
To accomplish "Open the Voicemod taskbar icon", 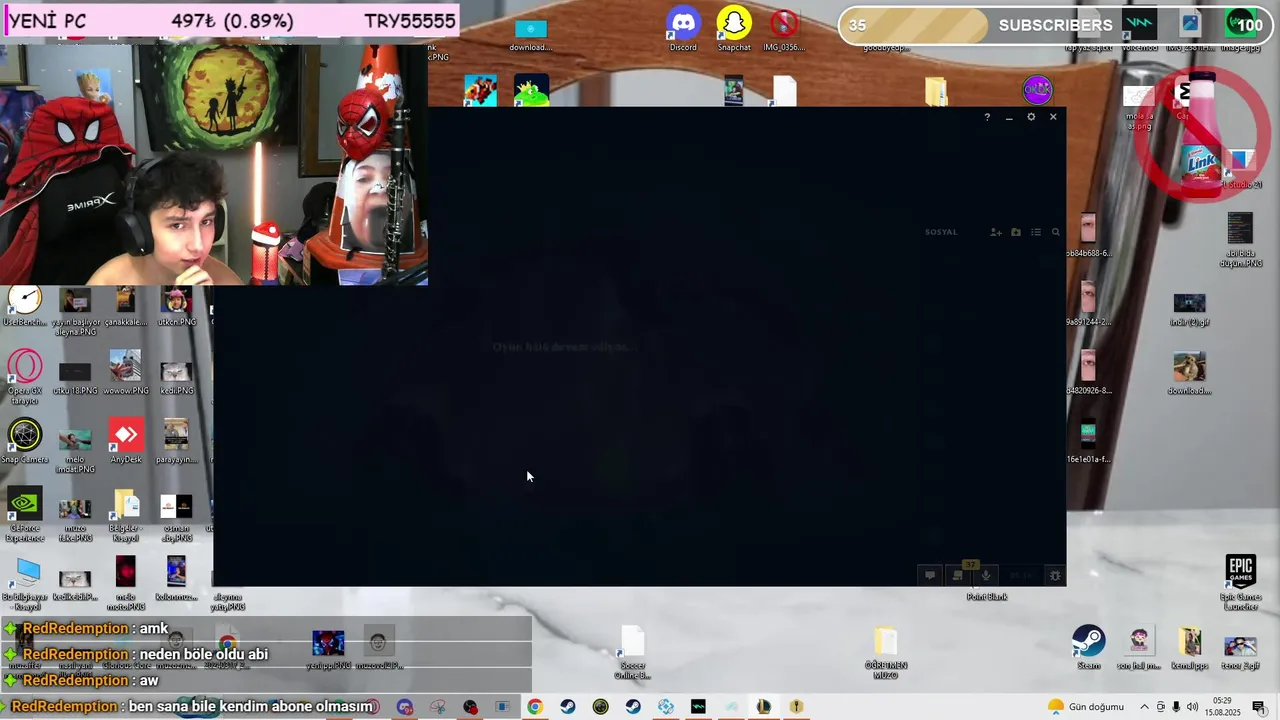I will tap(698, 707).
